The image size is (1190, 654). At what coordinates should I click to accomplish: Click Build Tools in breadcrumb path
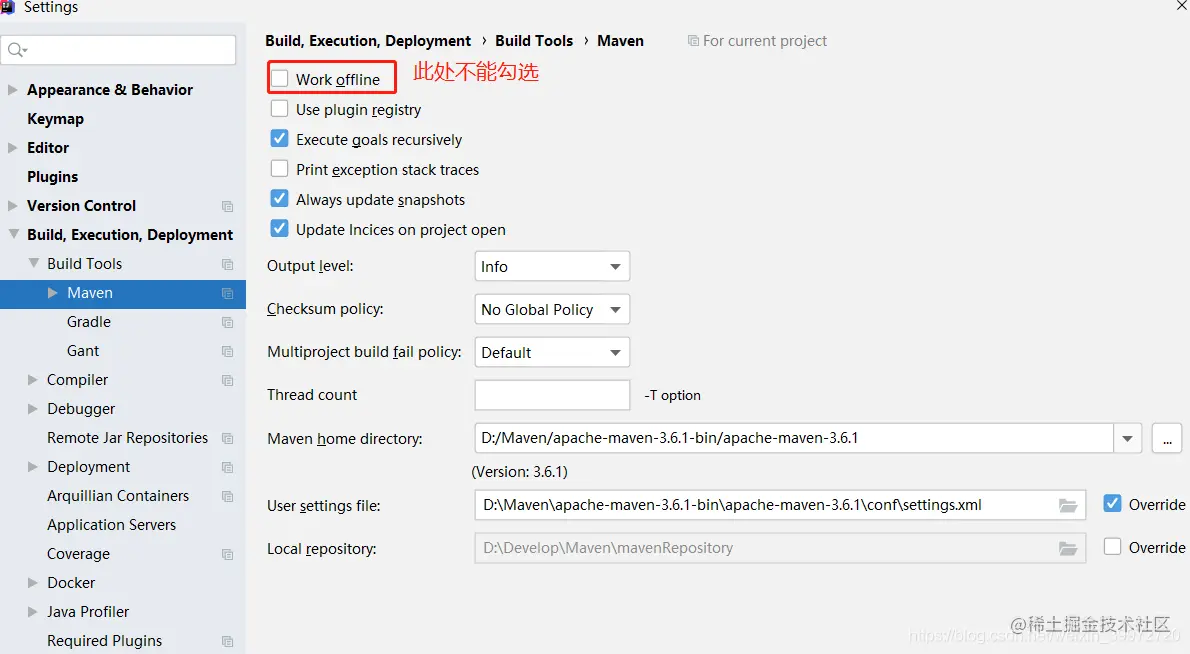pyautogui.click(x=534, y=41)
